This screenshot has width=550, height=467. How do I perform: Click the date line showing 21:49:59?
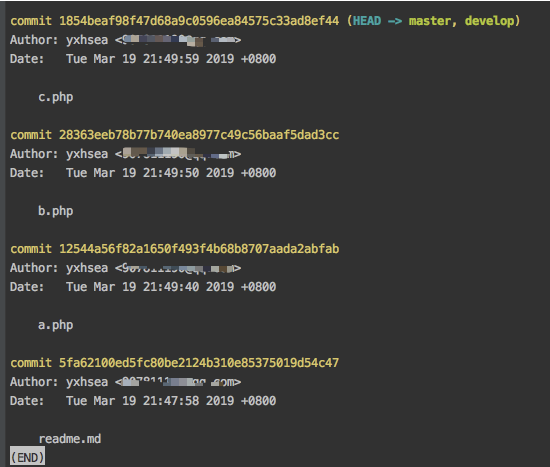click(x=143, y=59)
